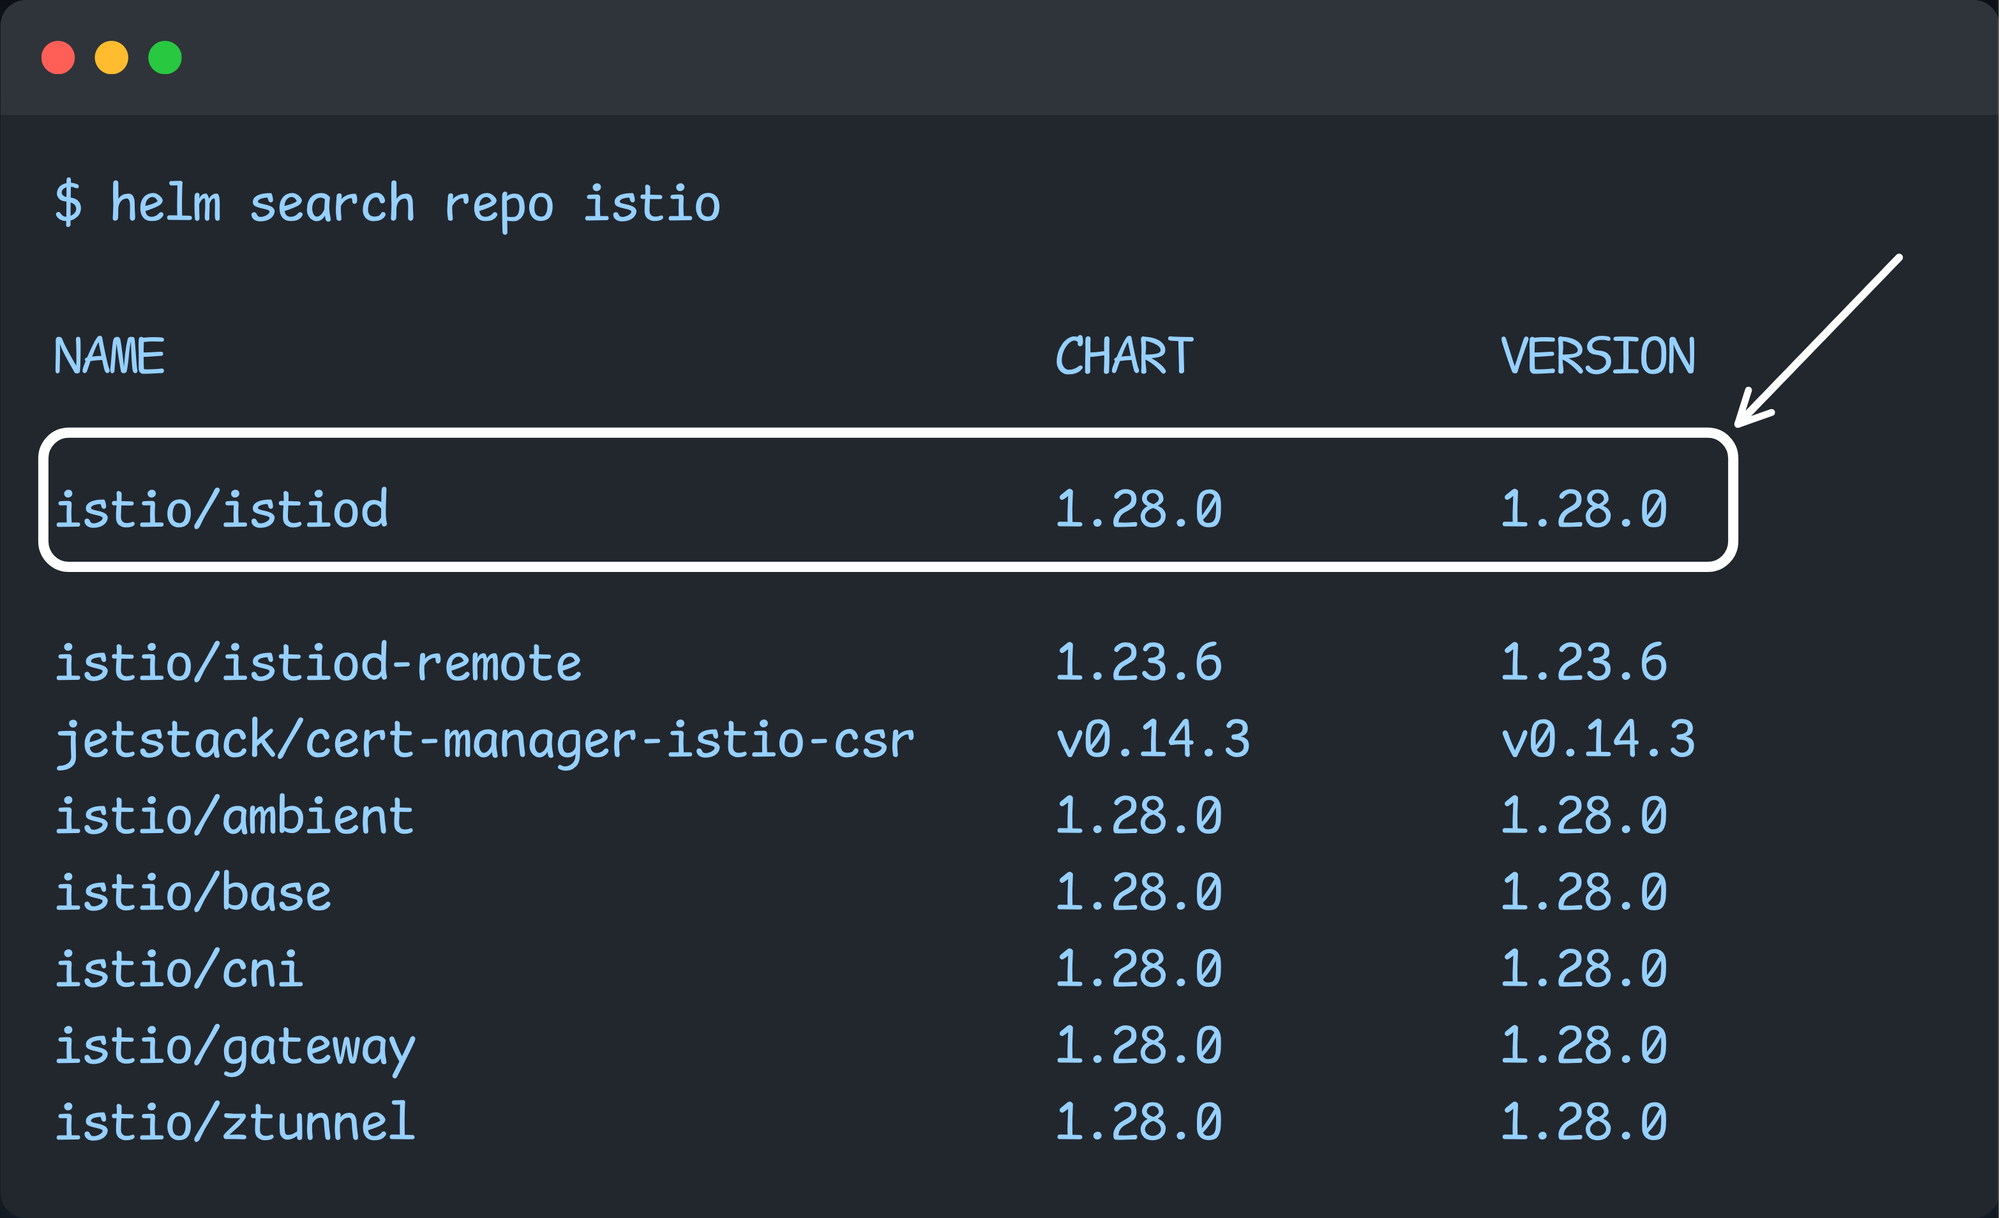2000x1218 pixels.
Task: Click the istio/cni chart row
Action: [x=180, y=969]
